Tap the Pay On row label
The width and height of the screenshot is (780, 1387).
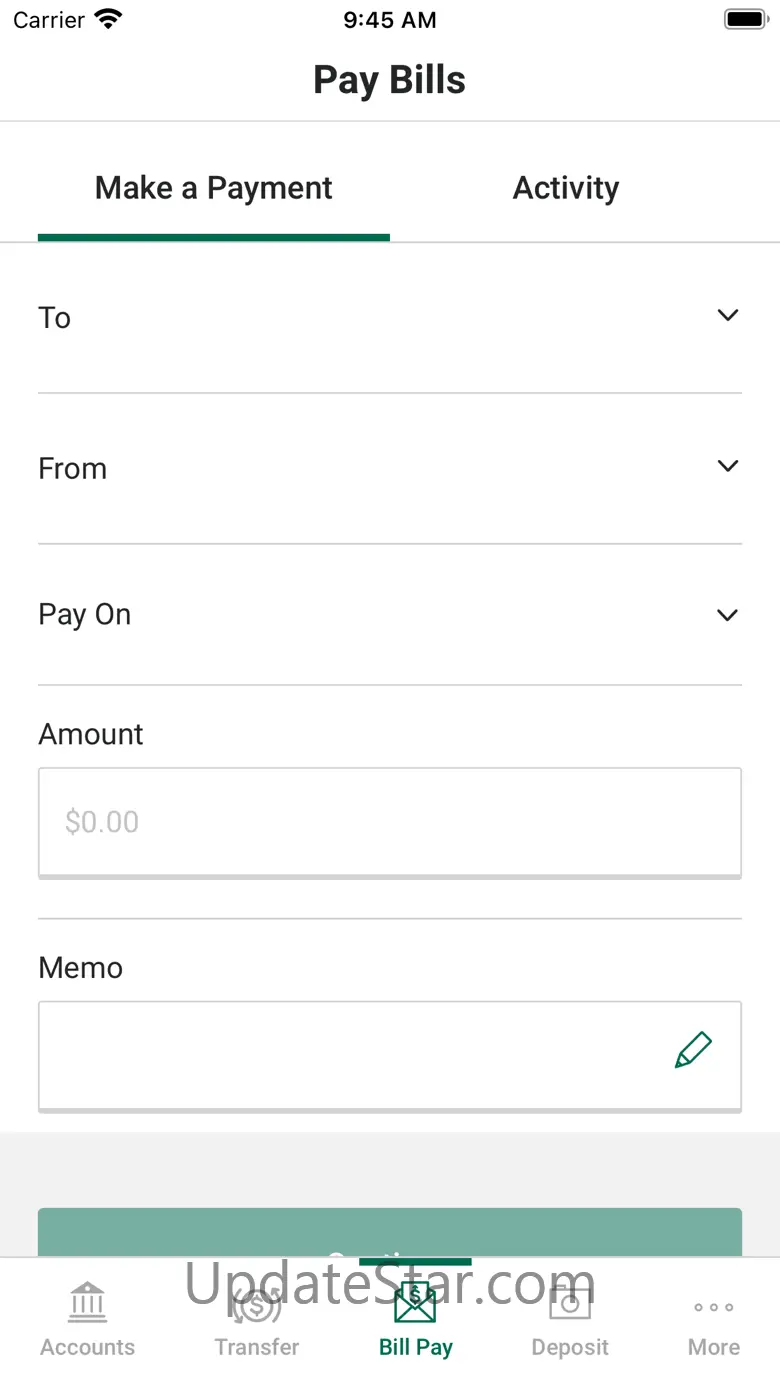[84, 615]
